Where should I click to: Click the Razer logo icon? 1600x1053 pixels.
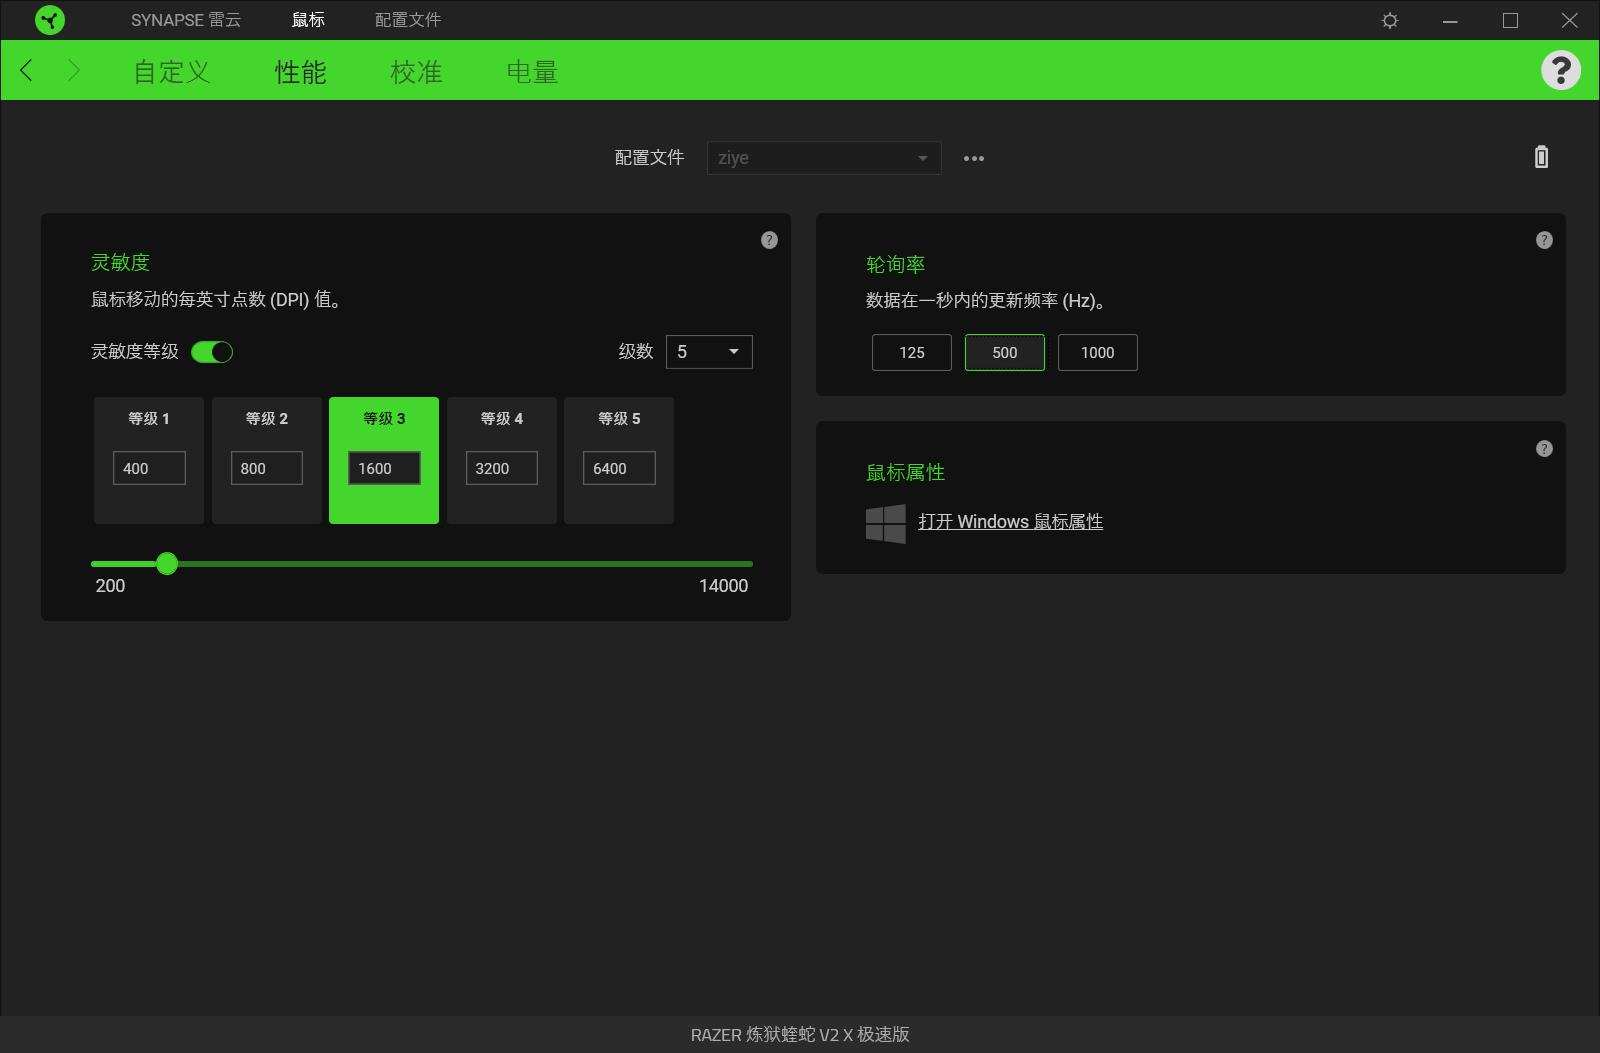click(x=49, y=20)
